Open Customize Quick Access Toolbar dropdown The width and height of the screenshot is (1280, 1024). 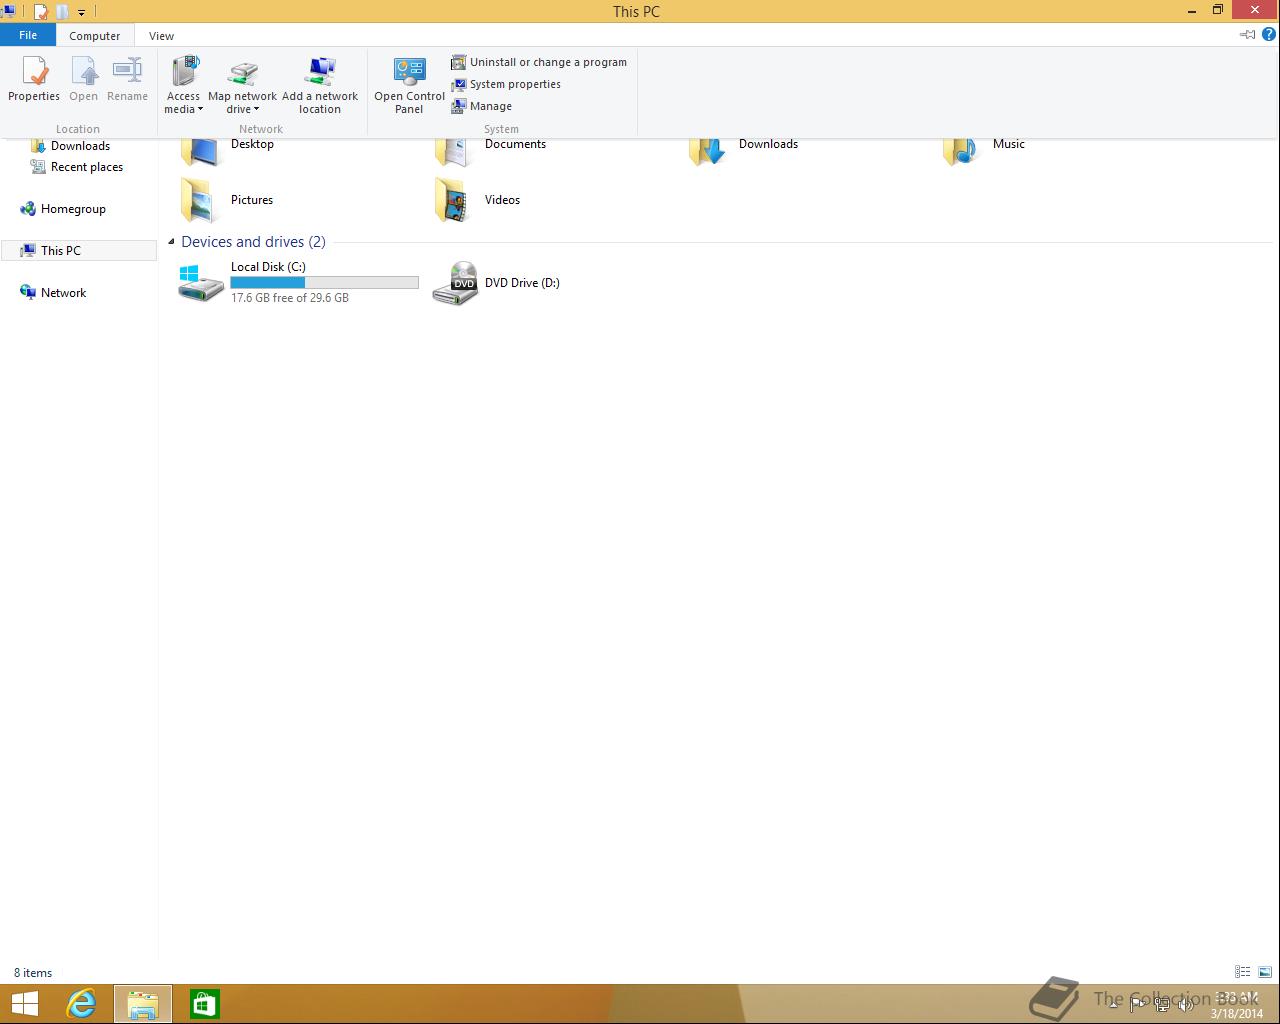[x=81, y=12]
